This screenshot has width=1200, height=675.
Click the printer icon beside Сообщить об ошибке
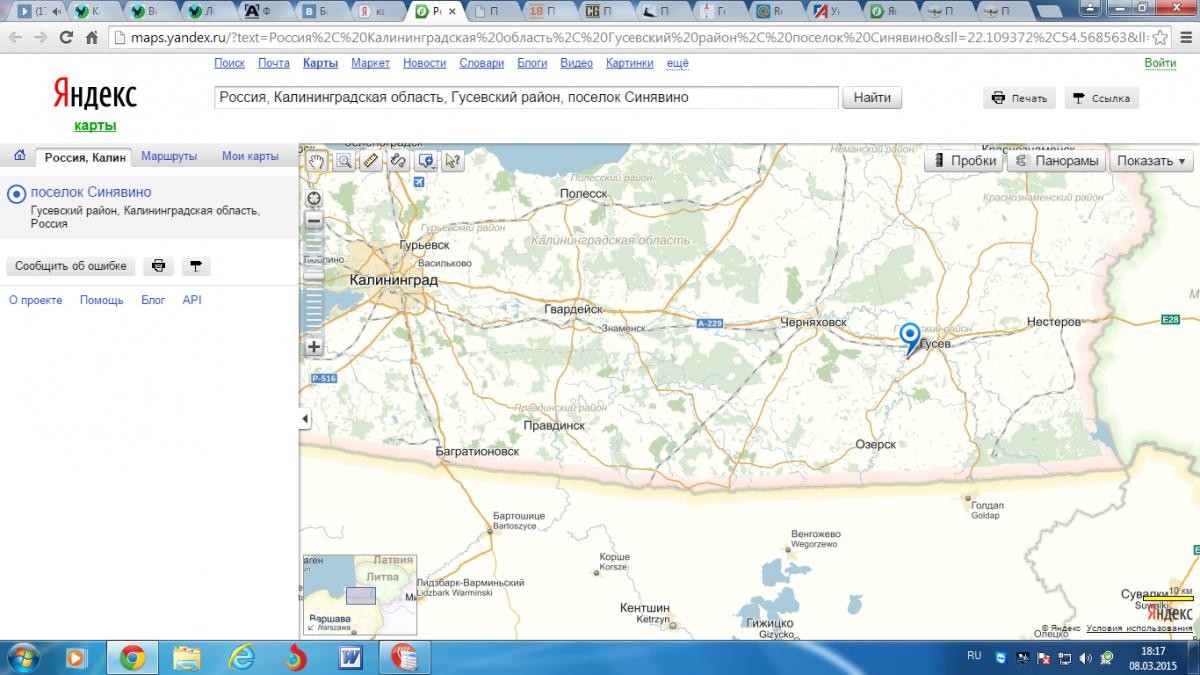(158, 266)
